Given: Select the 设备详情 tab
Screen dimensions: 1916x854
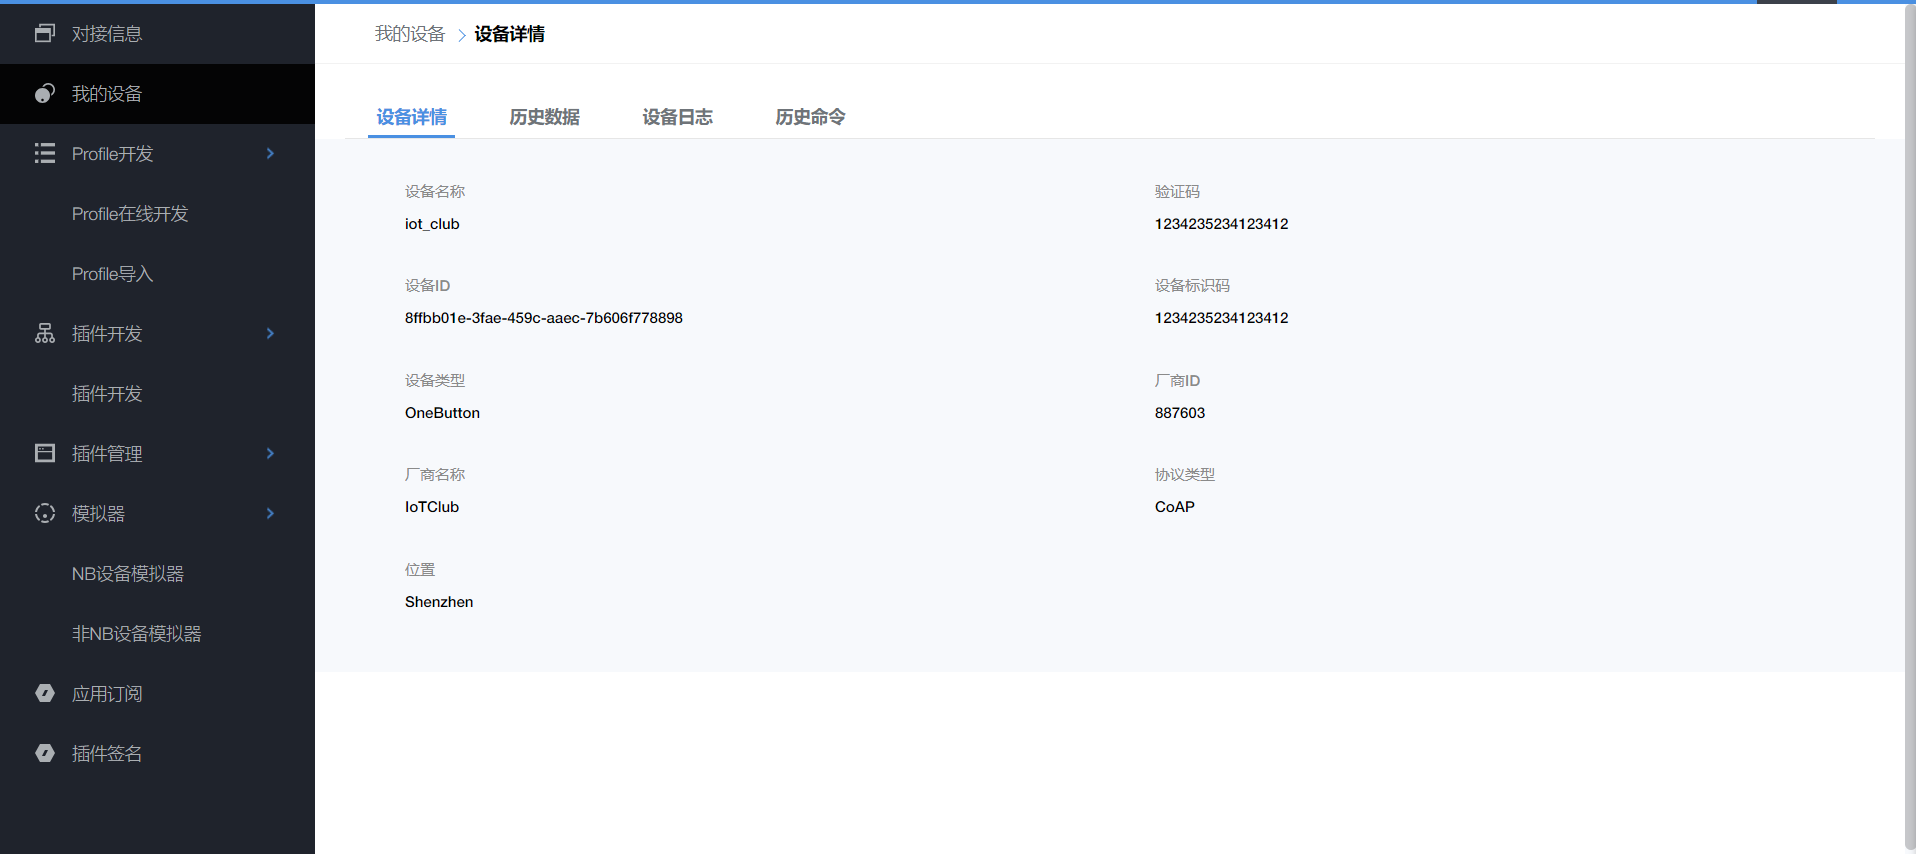Looking at the screenshot, I should [x=411, y=117].
